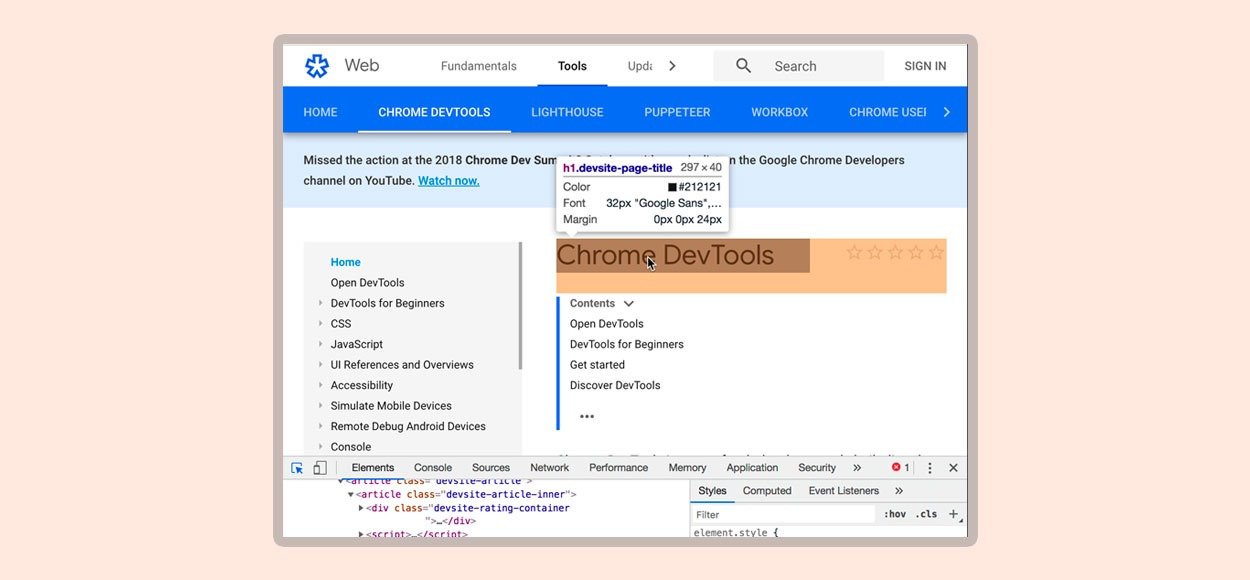Switch to the Application panel tab
The image size is (1250, 580).
coord(753,468)
